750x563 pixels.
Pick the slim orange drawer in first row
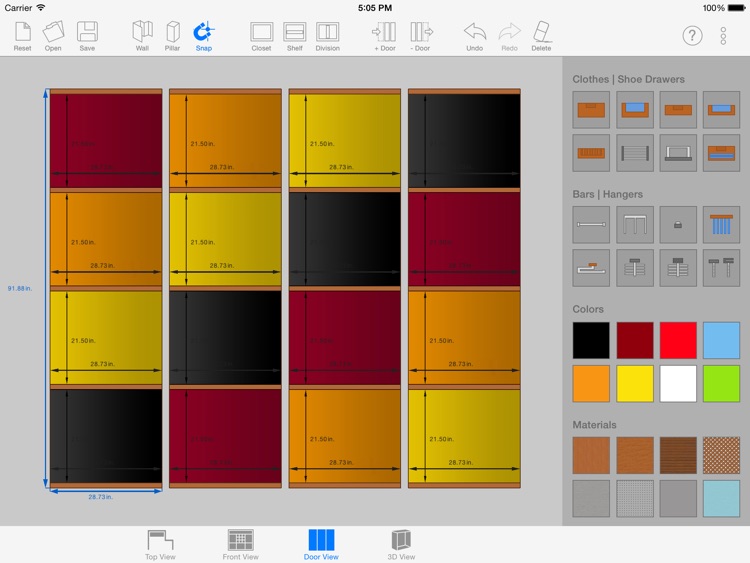[678, 110]
